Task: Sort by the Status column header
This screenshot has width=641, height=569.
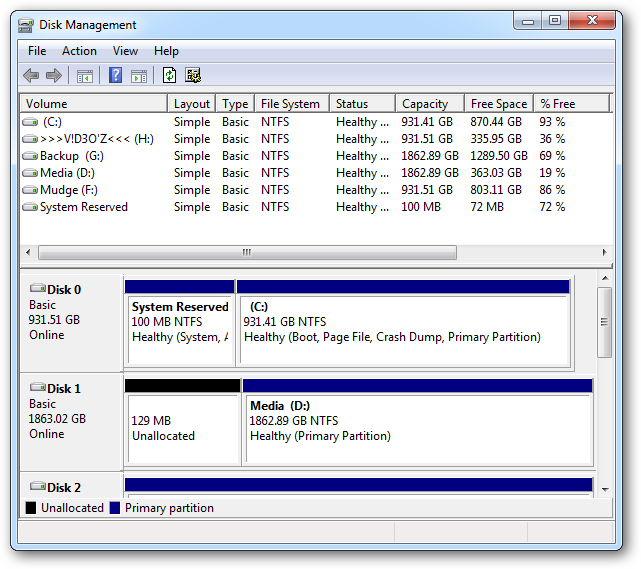Action: (x=363, y=103)
